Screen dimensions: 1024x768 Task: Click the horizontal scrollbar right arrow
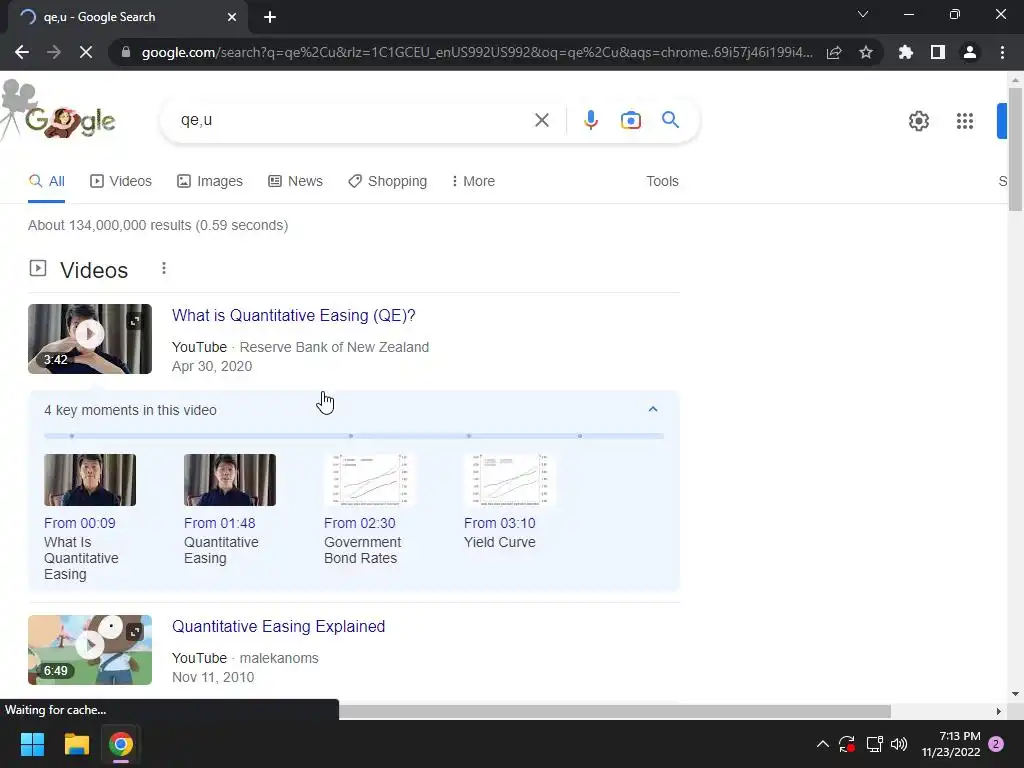[x=999, y=711]
